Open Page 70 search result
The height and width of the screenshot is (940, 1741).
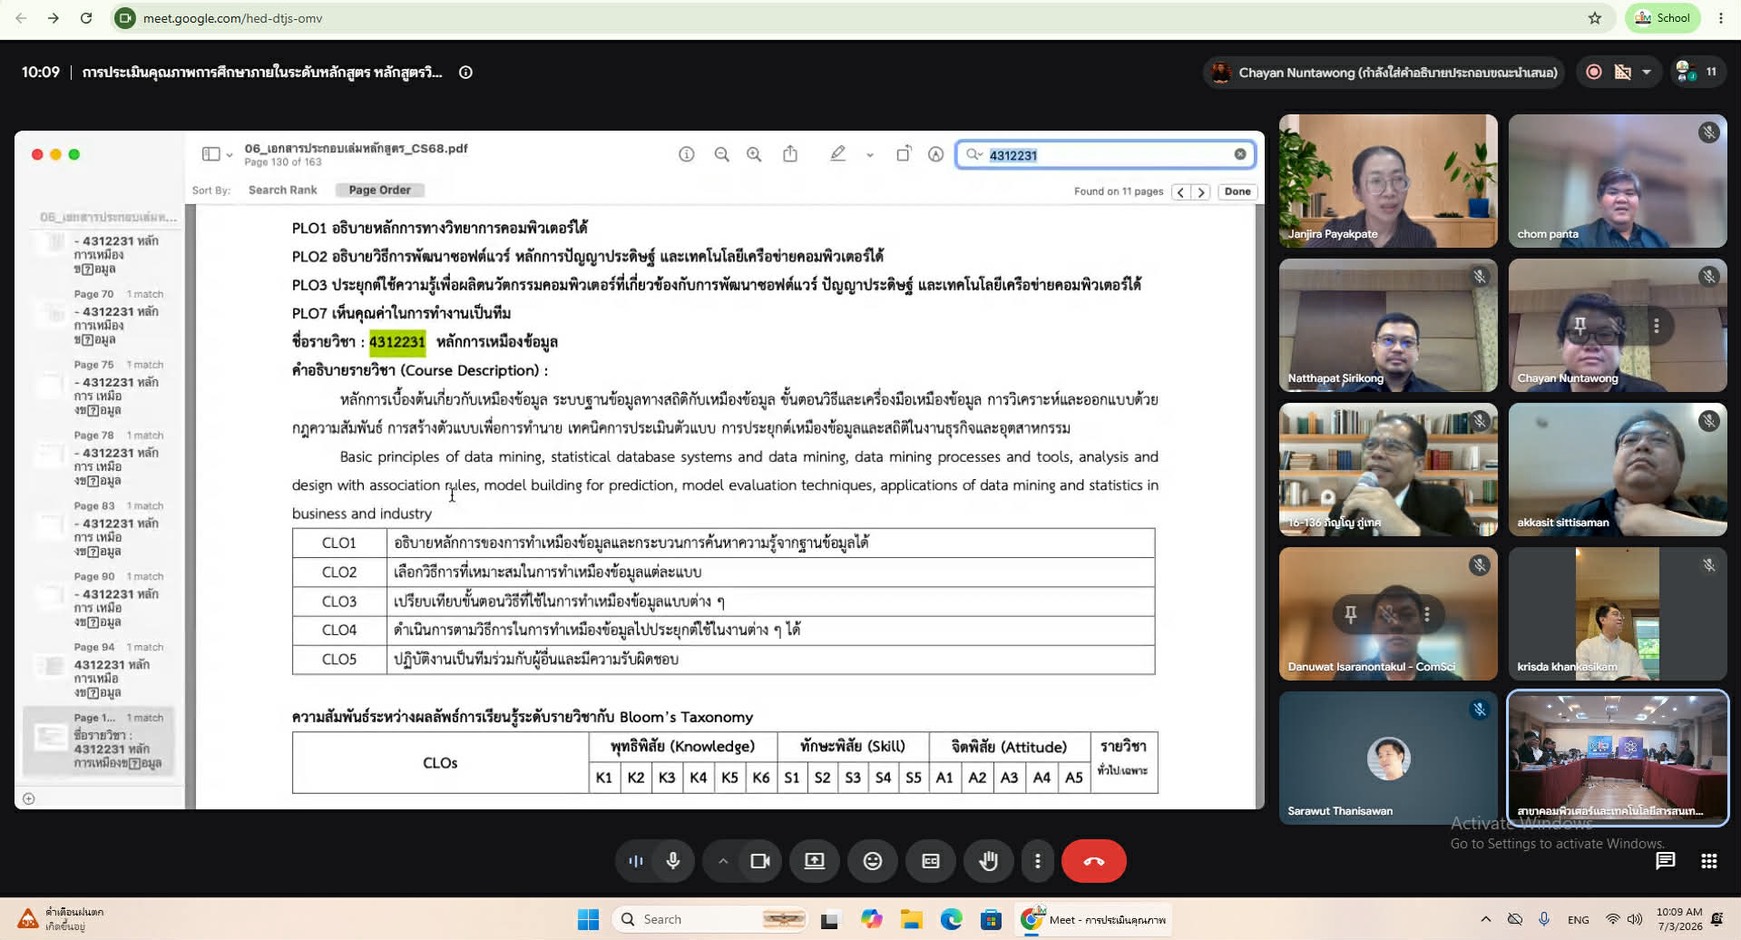pos(99,318)
